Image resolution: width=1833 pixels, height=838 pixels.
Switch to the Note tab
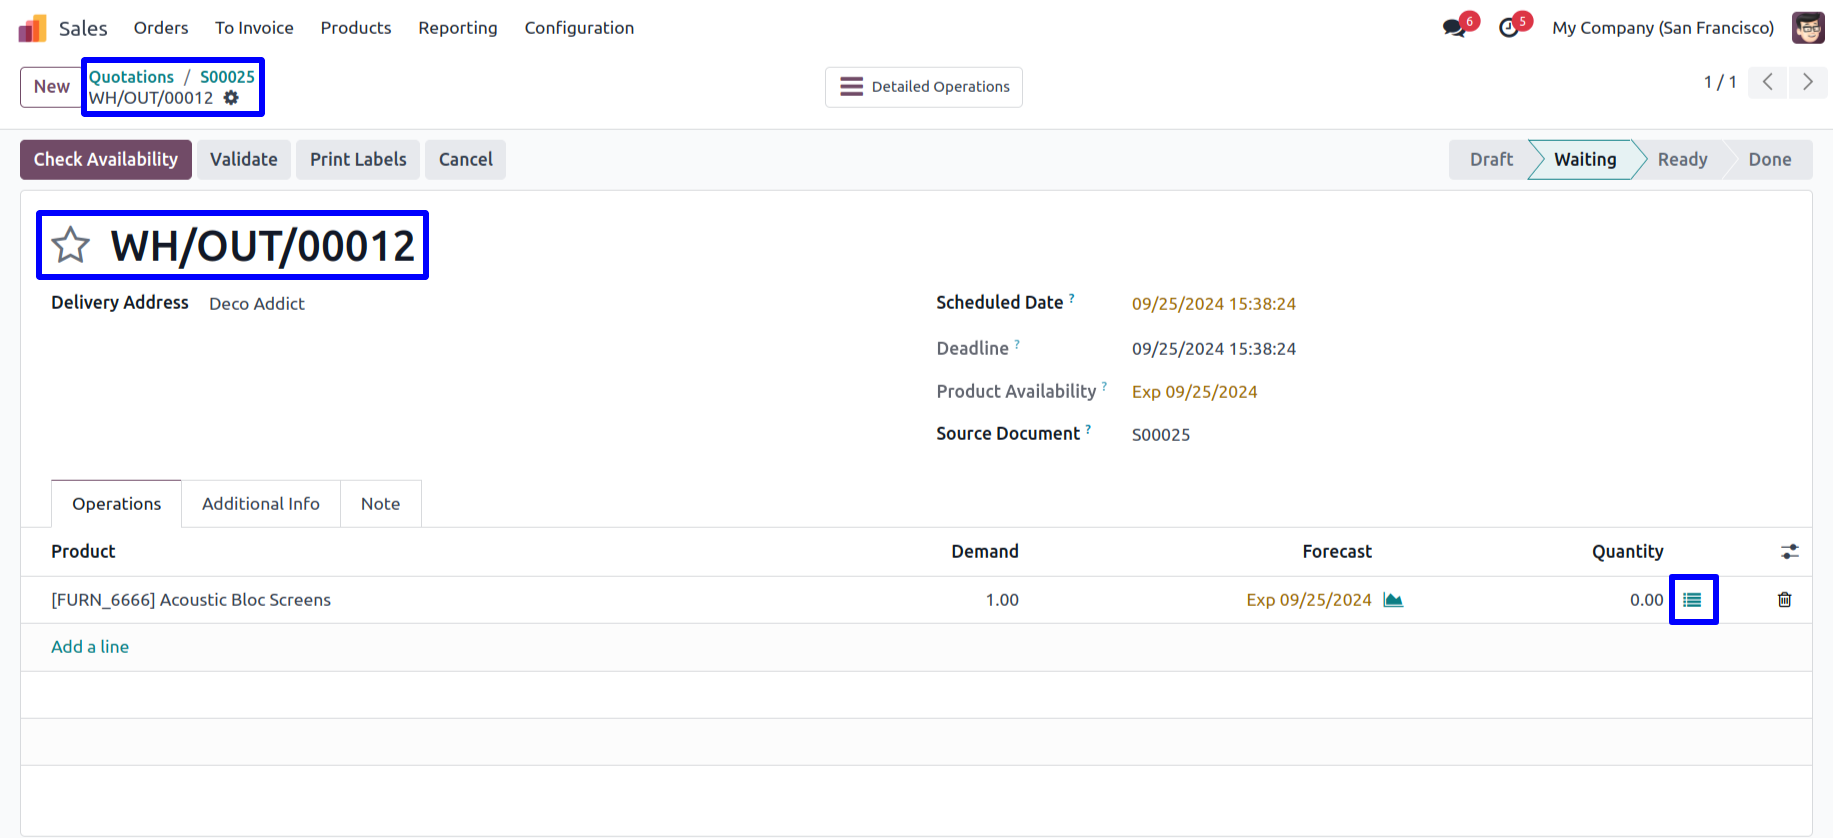pos(380,504)
